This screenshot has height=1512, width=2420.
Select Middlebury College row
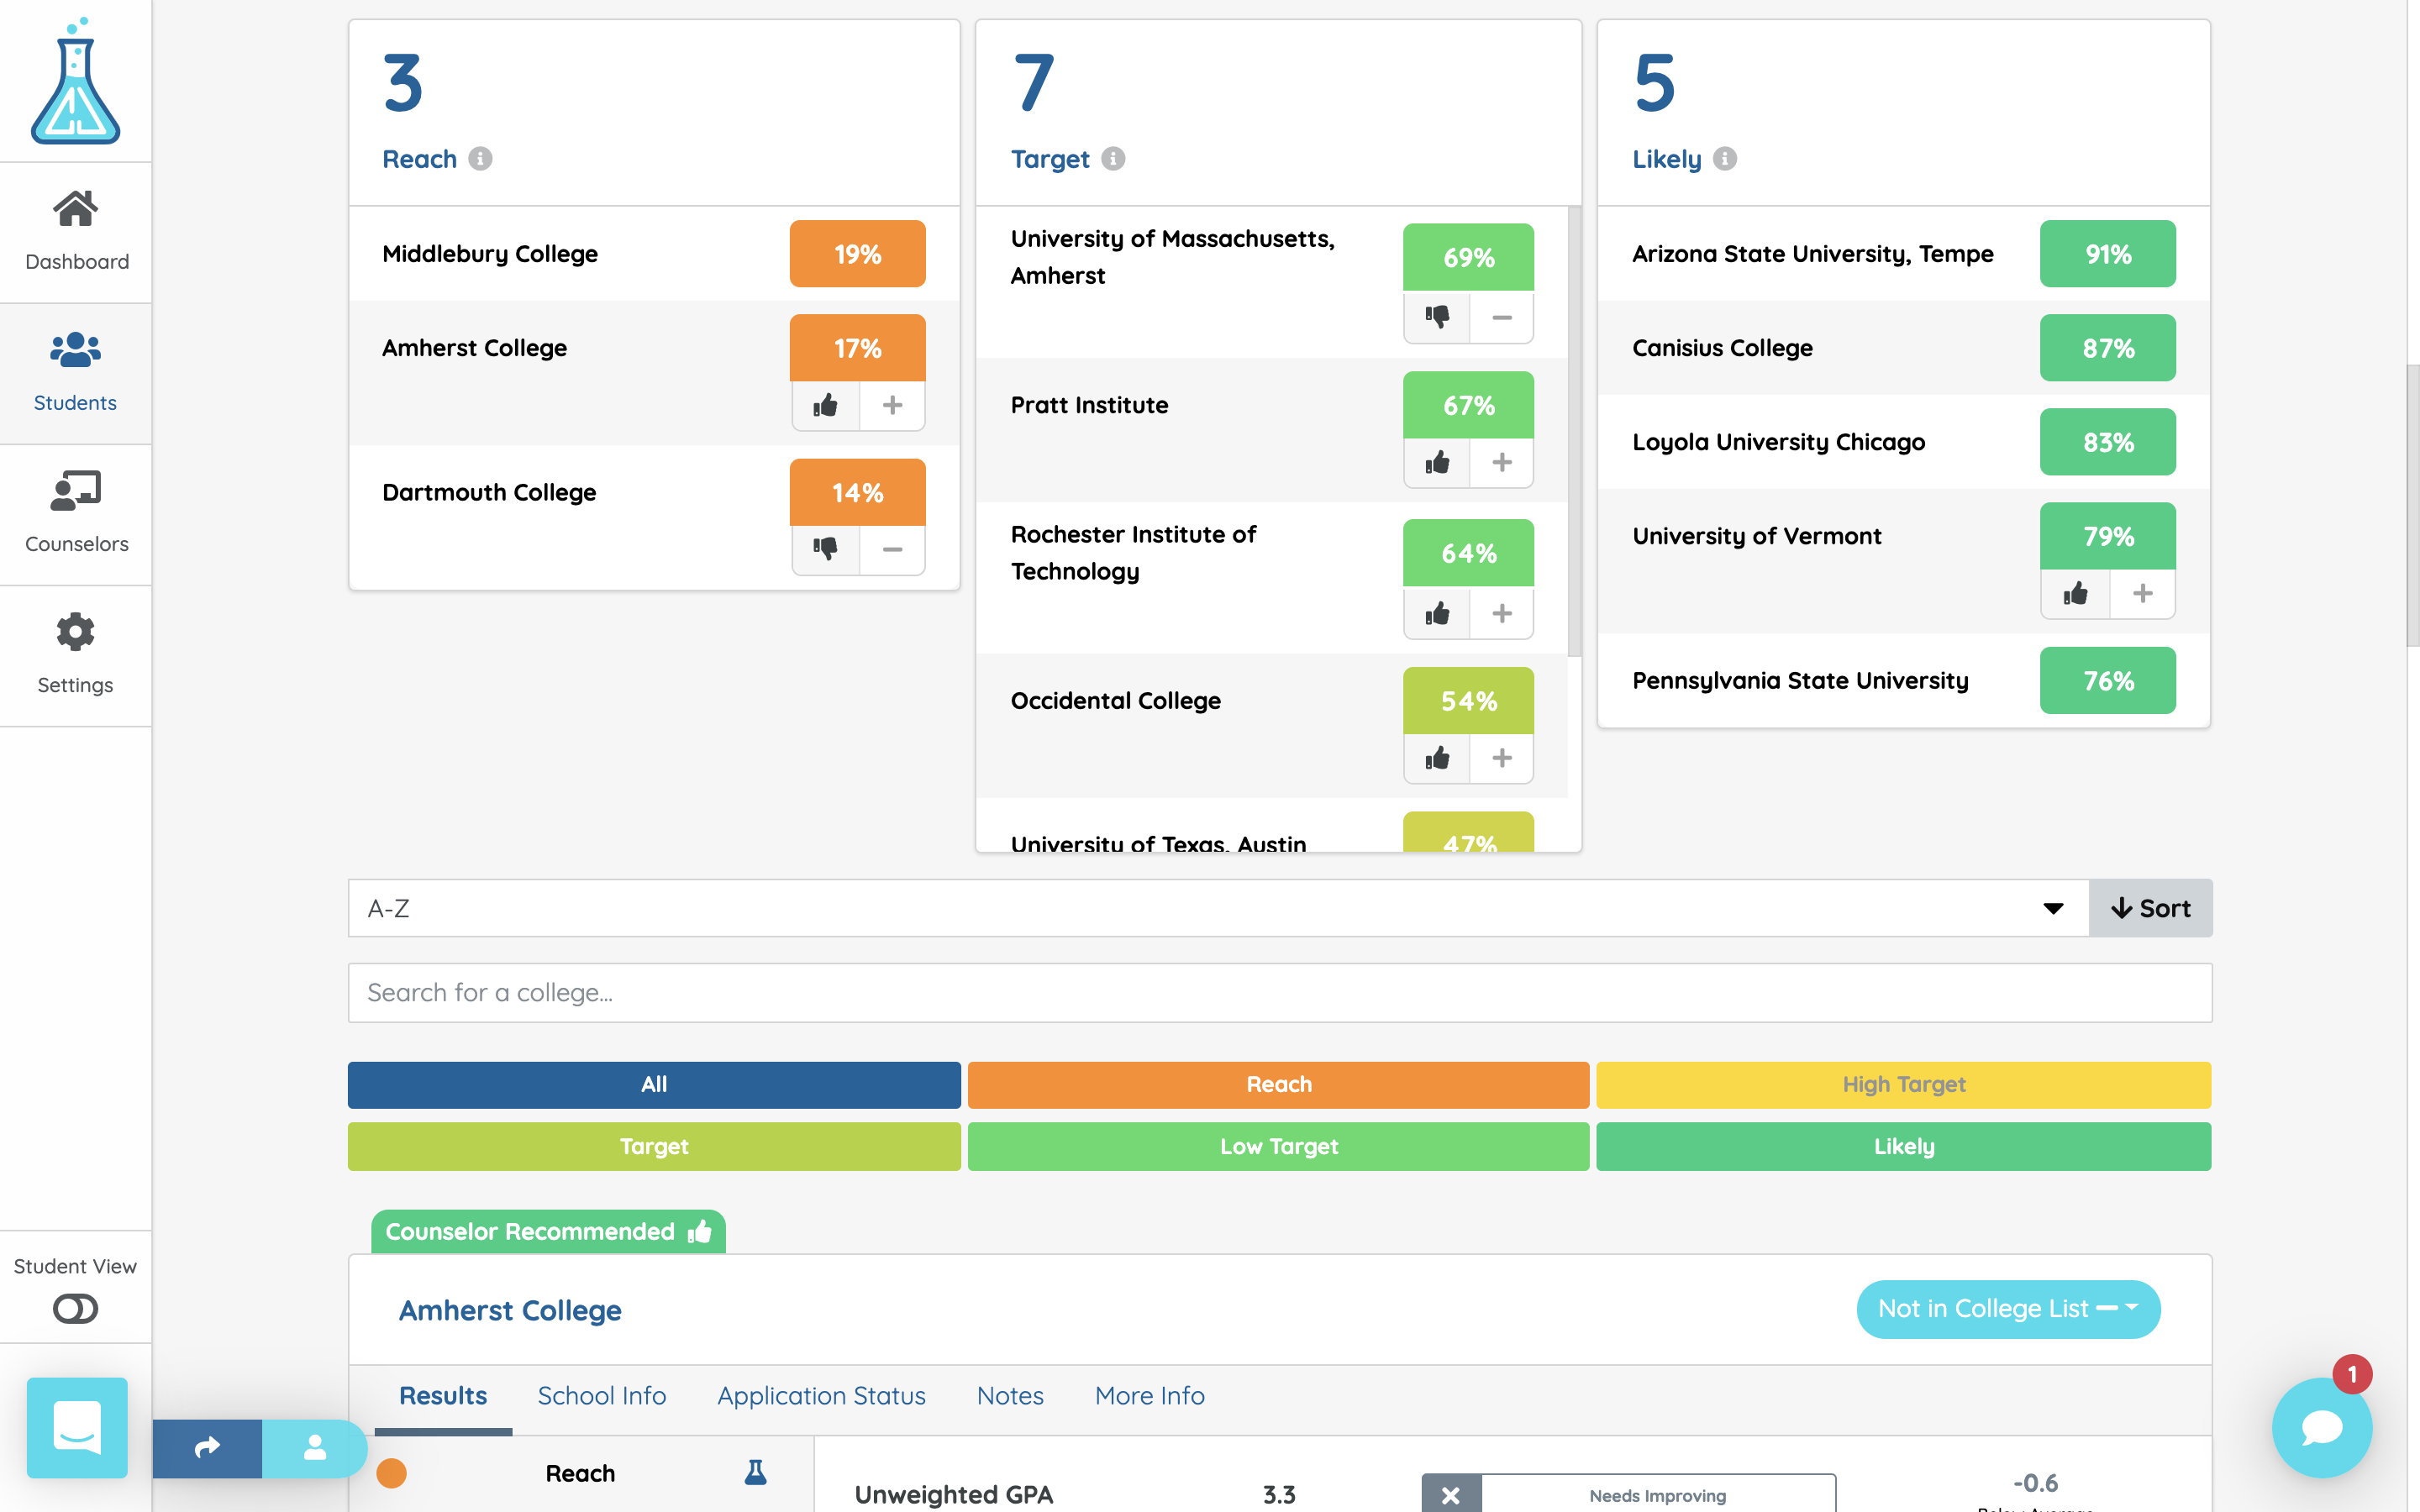[654, 254]
